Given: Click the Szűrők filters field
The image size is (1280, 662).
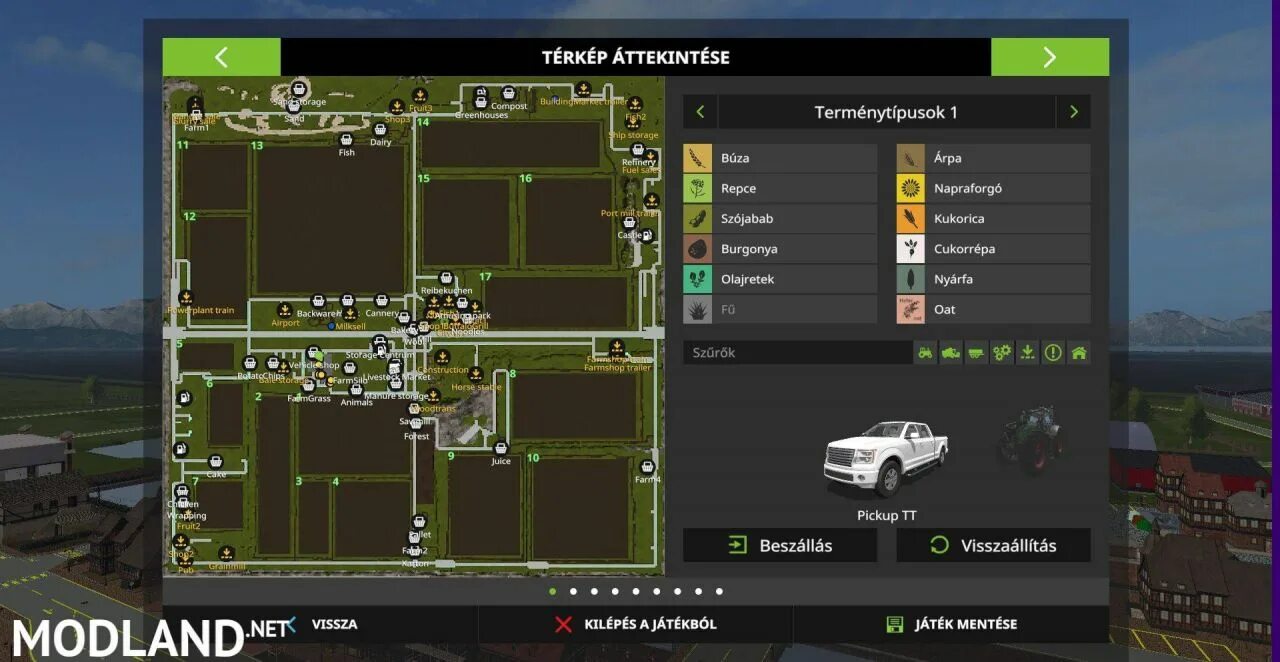Looking at the screenshot, I should [x=797, y=353].
